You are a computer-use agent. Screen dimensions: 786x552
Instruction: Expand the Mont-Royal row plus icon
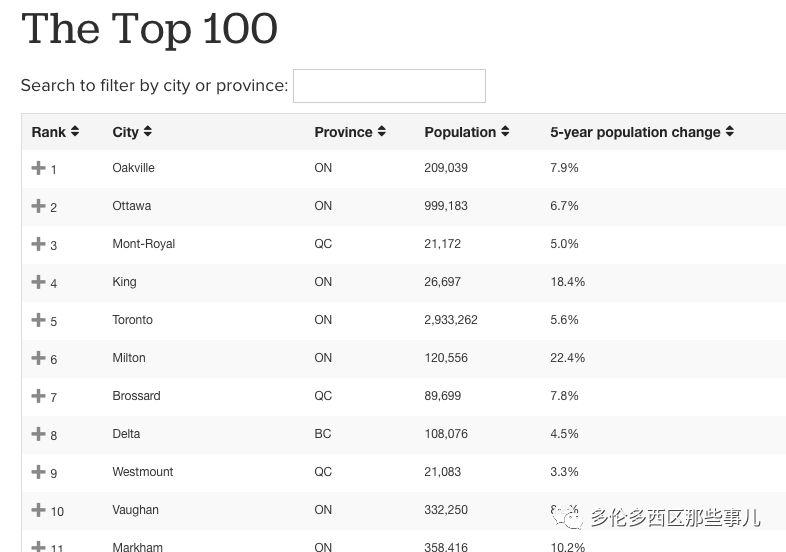[38, 244]
